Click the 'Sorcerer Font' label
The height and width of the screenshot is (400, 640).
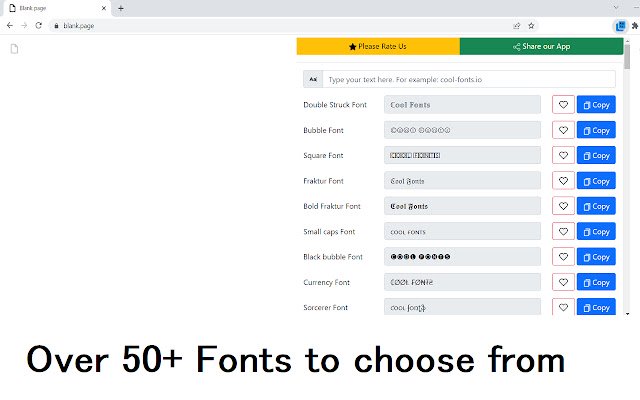coord(325,307)
